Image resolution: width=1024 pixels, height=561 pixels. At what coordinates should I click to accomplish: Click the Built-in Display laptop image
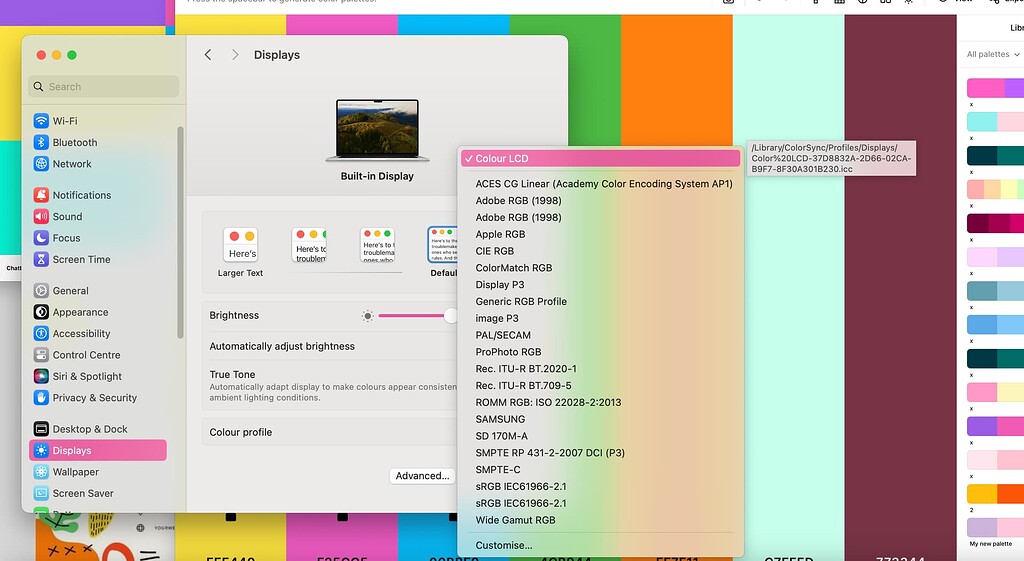pos(377,130)
